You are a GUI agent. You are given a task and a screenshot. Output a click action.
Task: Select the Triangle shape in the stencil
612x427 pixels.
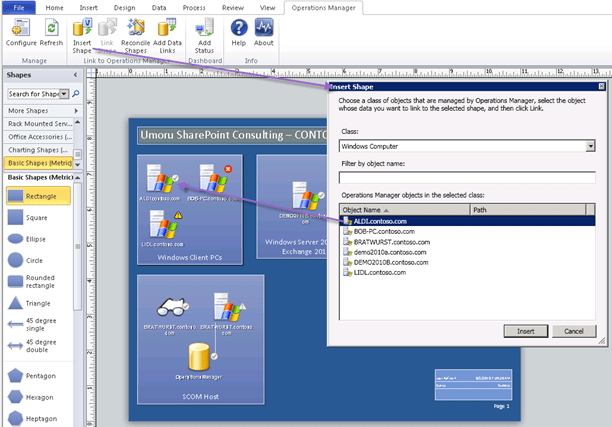tap(29, 303)
